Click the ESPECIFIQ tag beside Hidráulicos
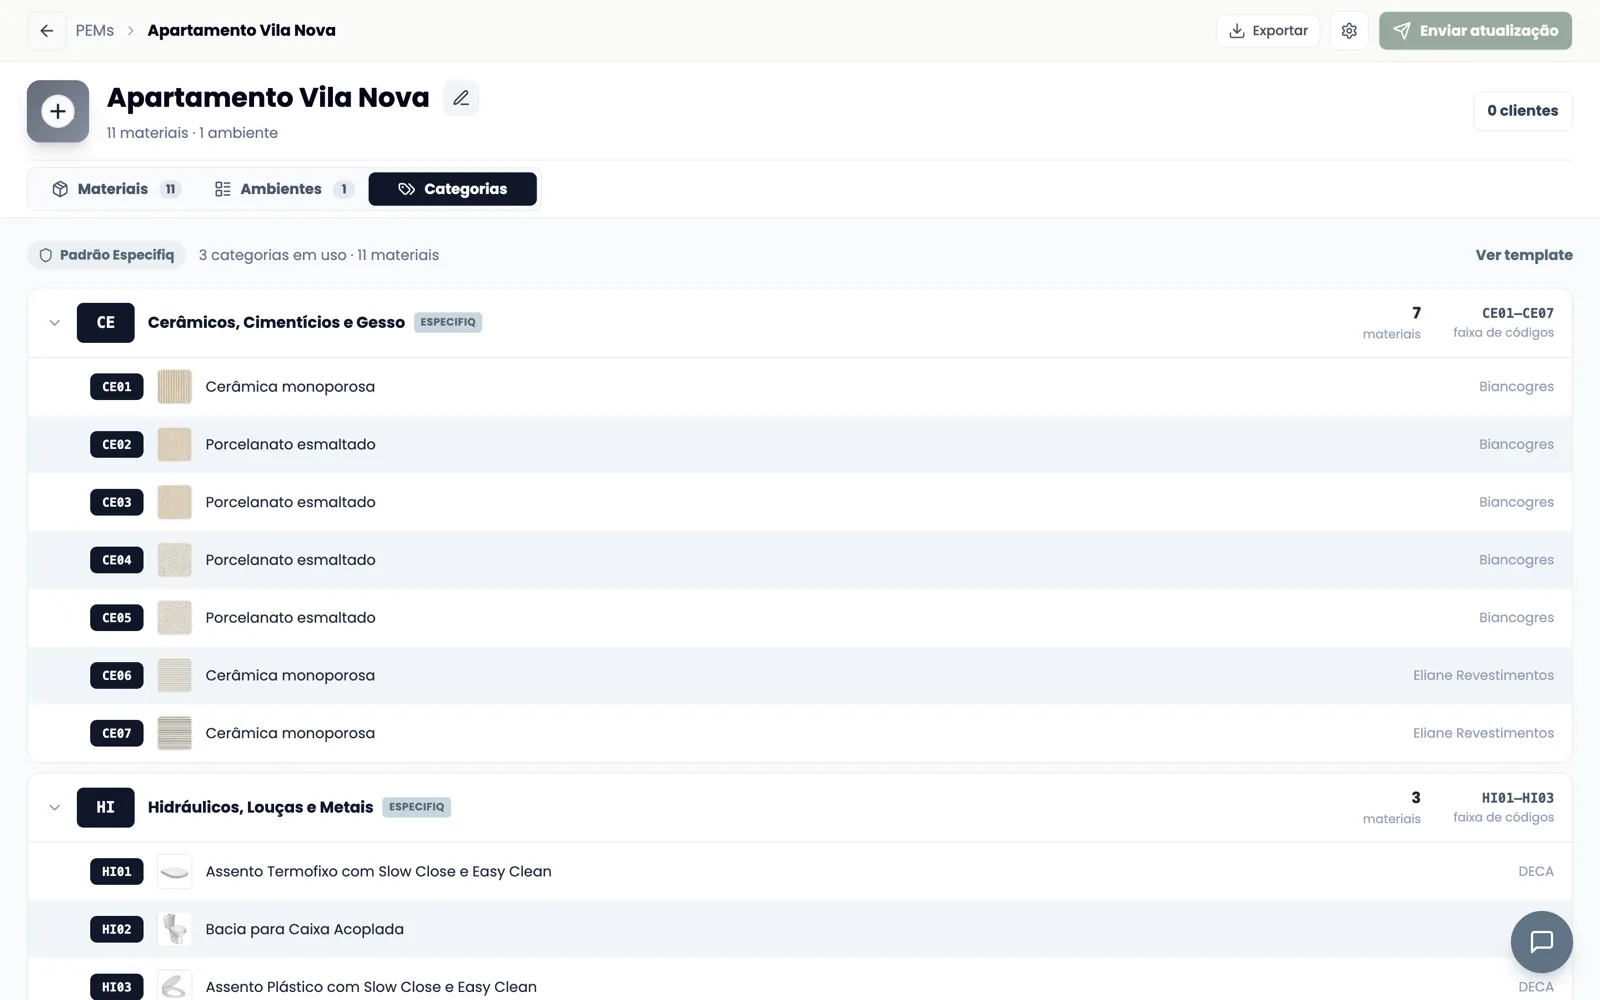 417,807
